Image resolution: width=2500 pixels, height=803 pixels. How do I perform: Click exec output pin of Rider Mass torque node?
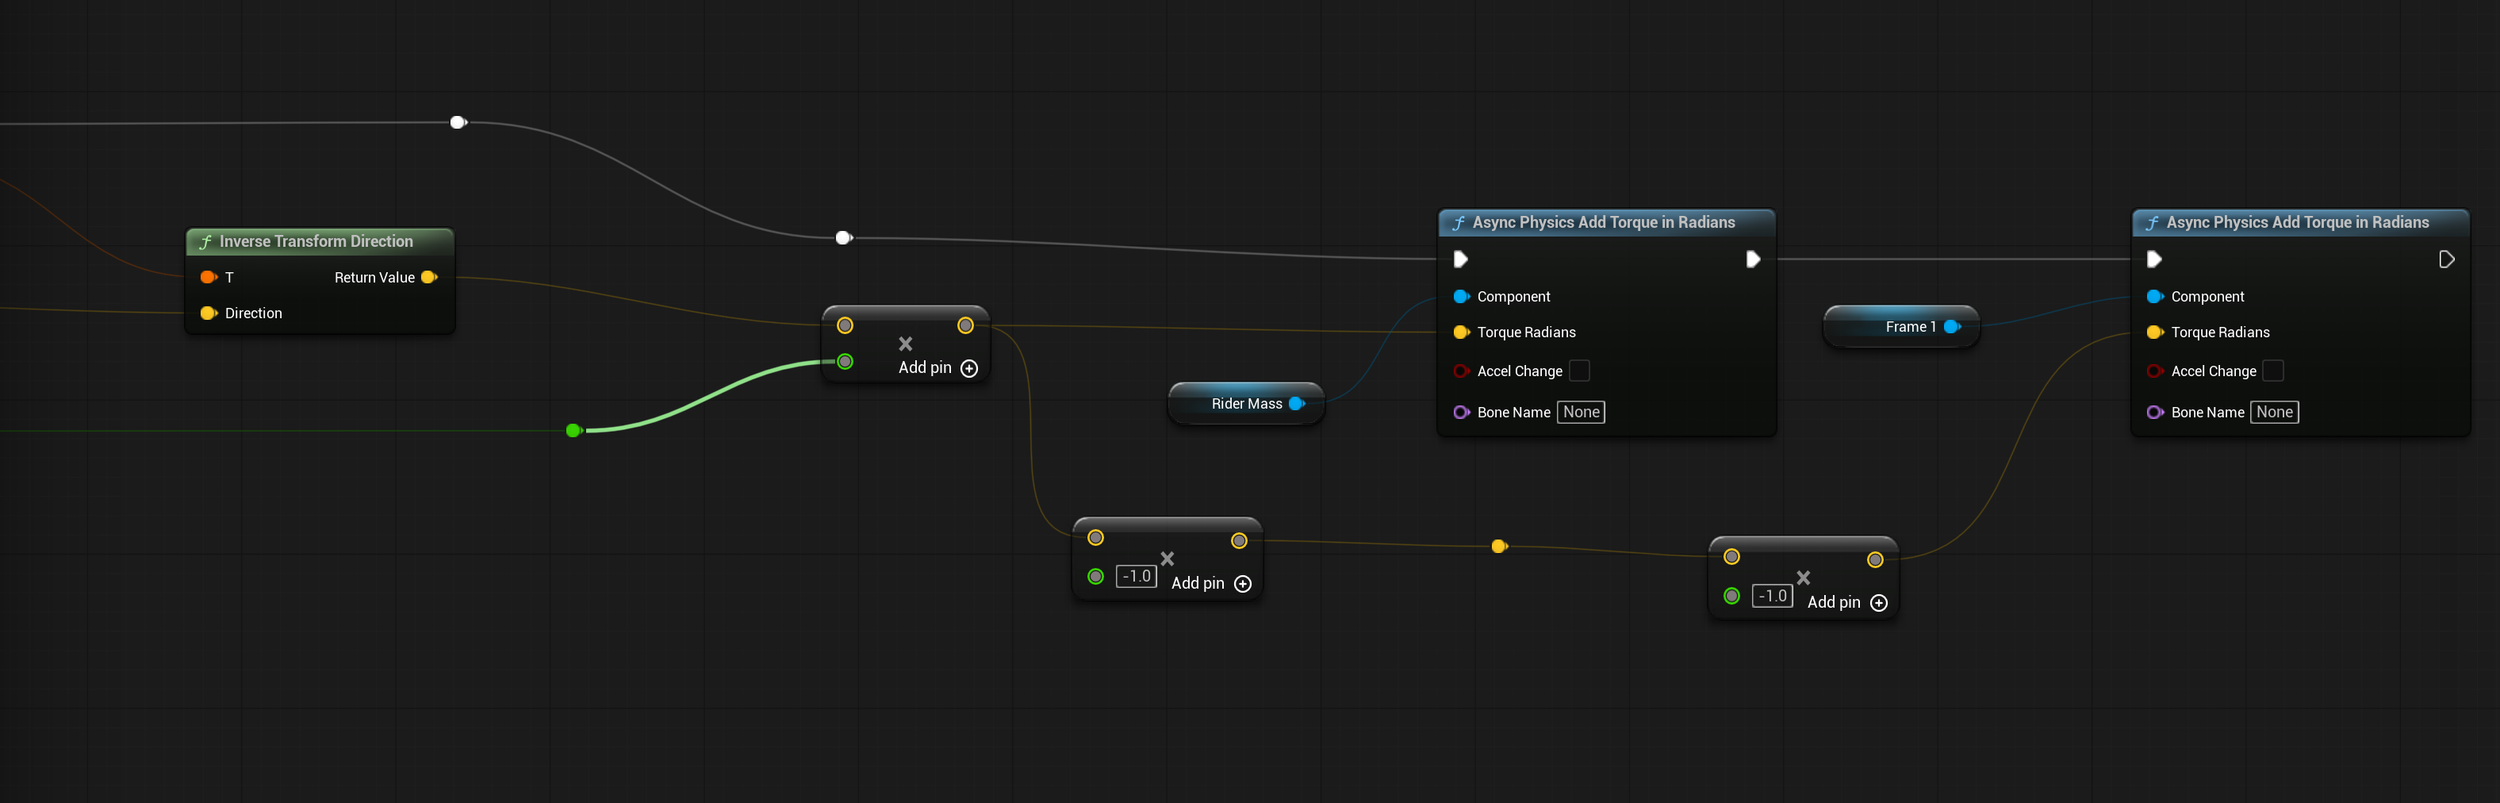click(1753, 259)
